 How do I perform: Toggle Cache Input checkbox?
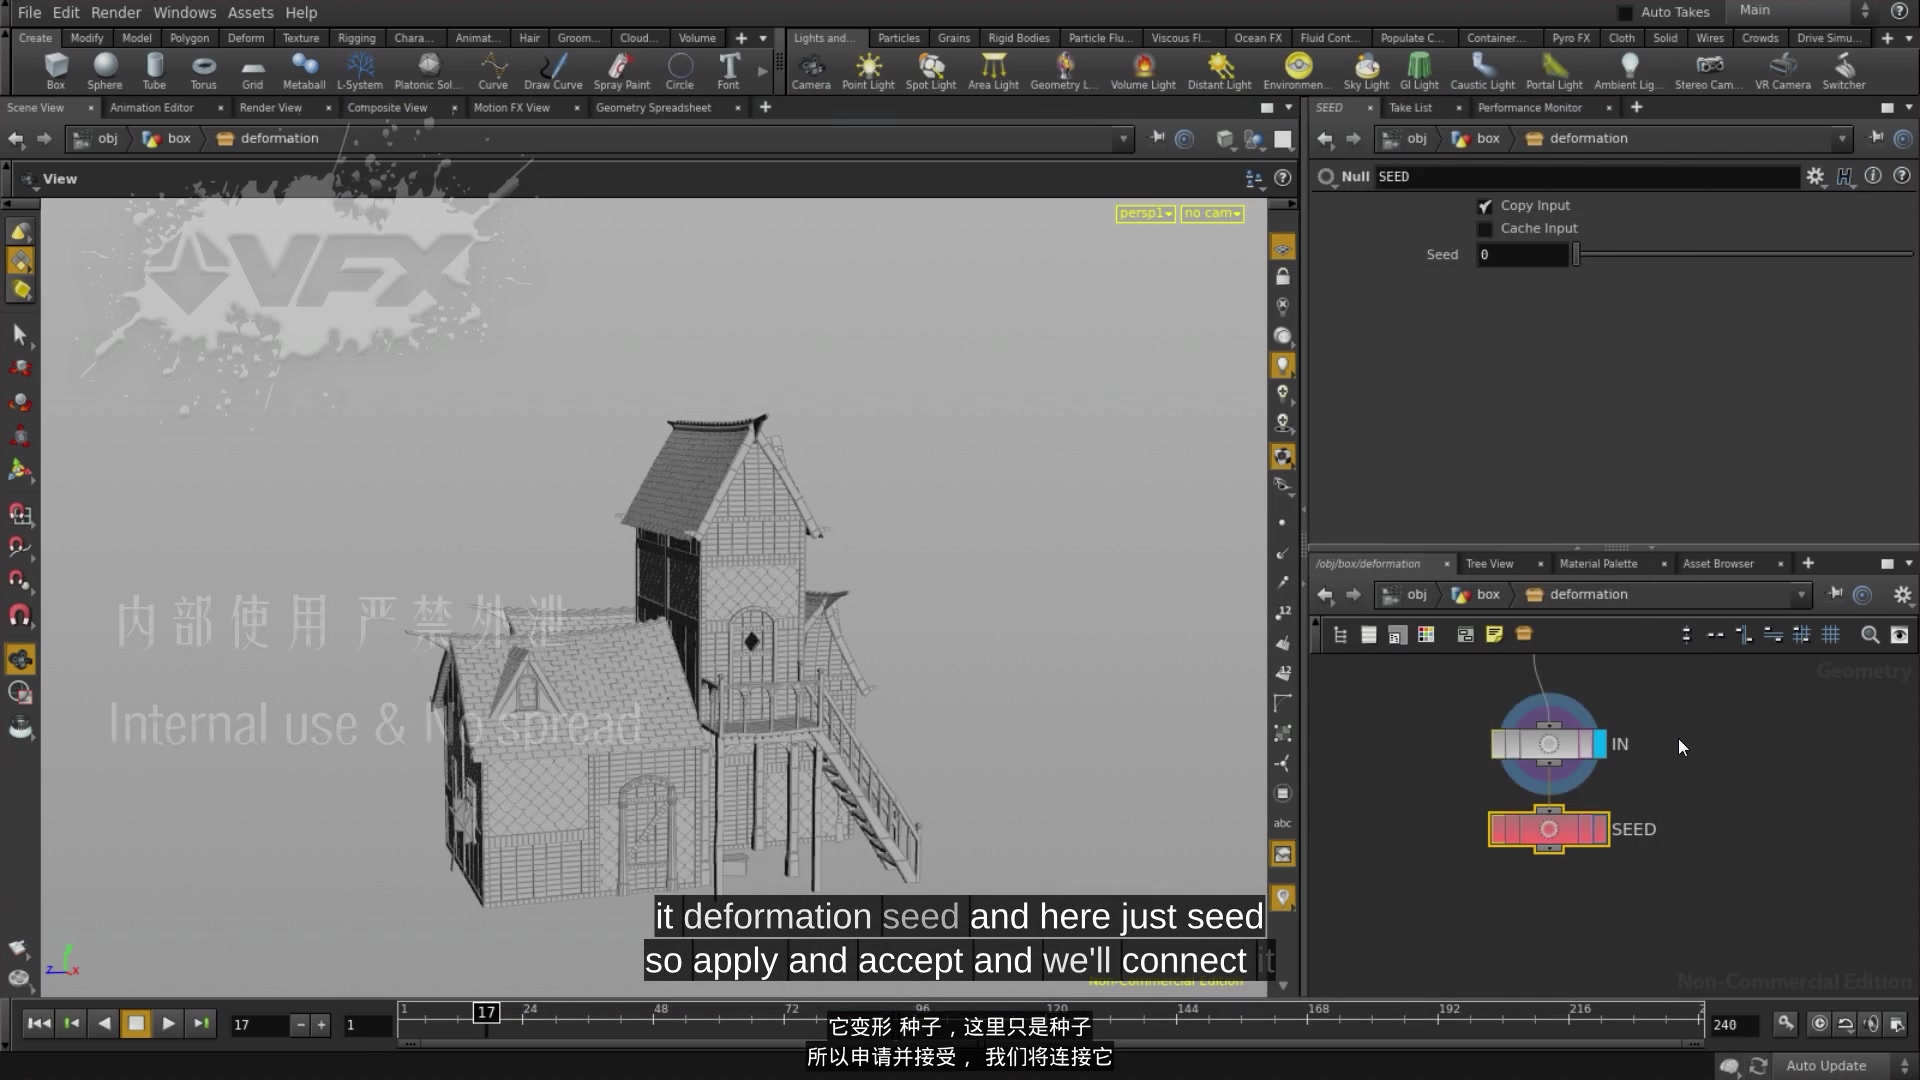1486,227
